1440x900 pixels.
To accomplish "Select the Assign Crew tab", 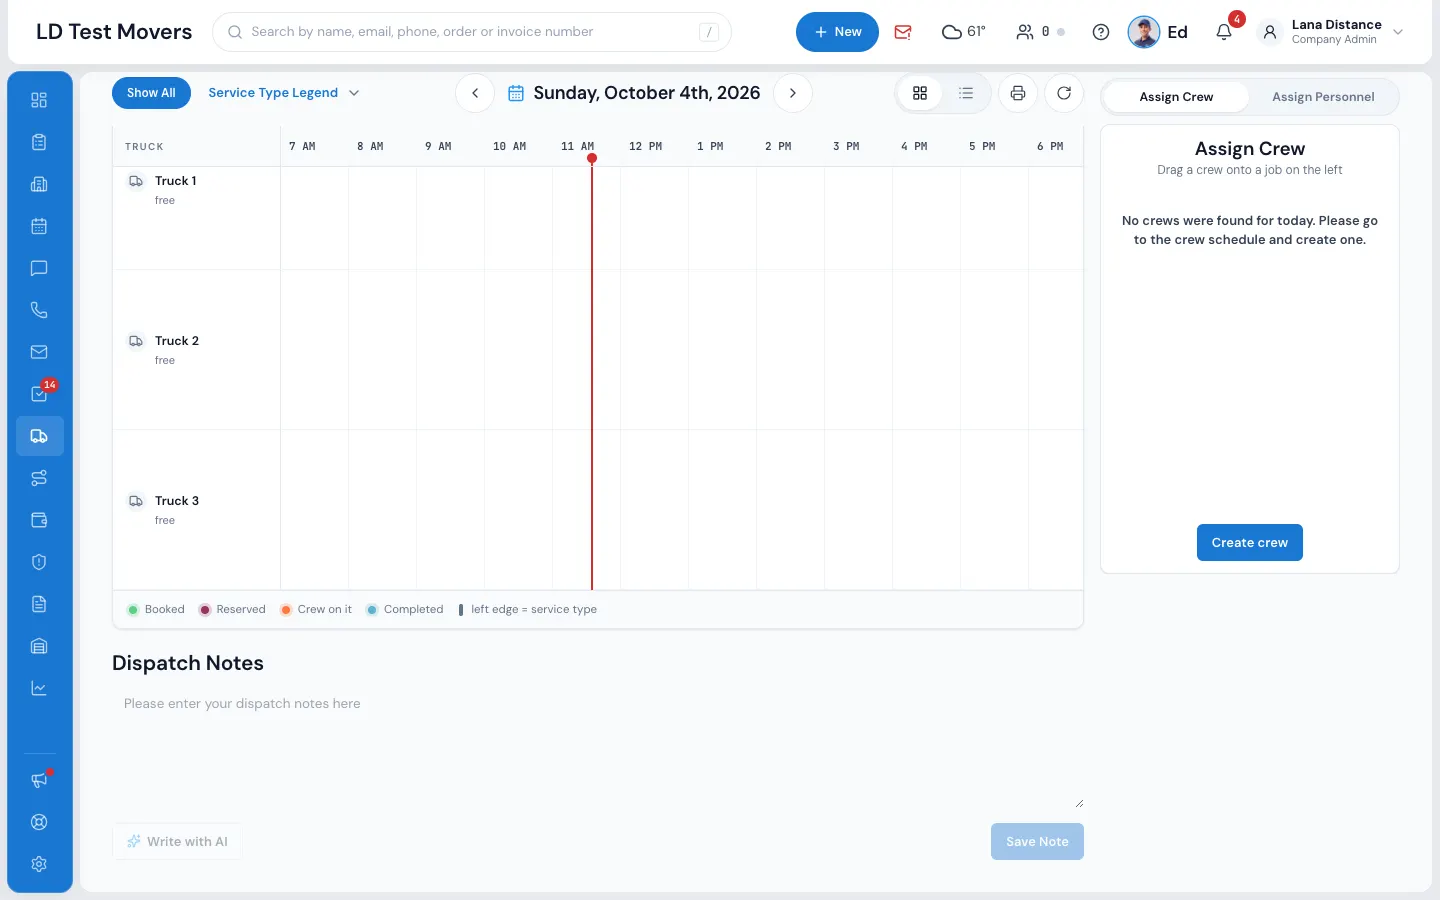I will [1176, 97].
